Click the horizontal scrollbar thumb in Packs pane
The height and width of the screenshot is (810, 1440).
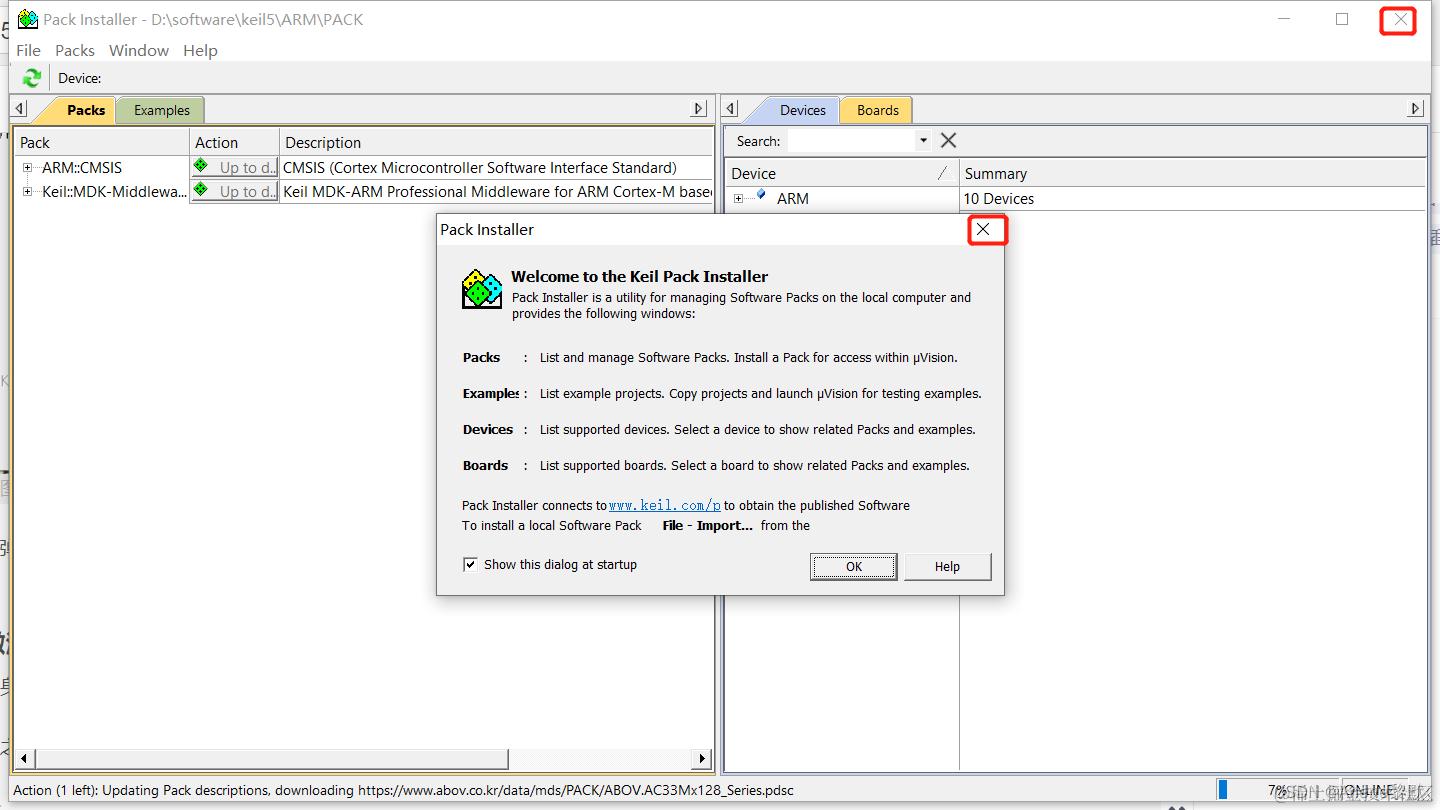coord(271,759)
